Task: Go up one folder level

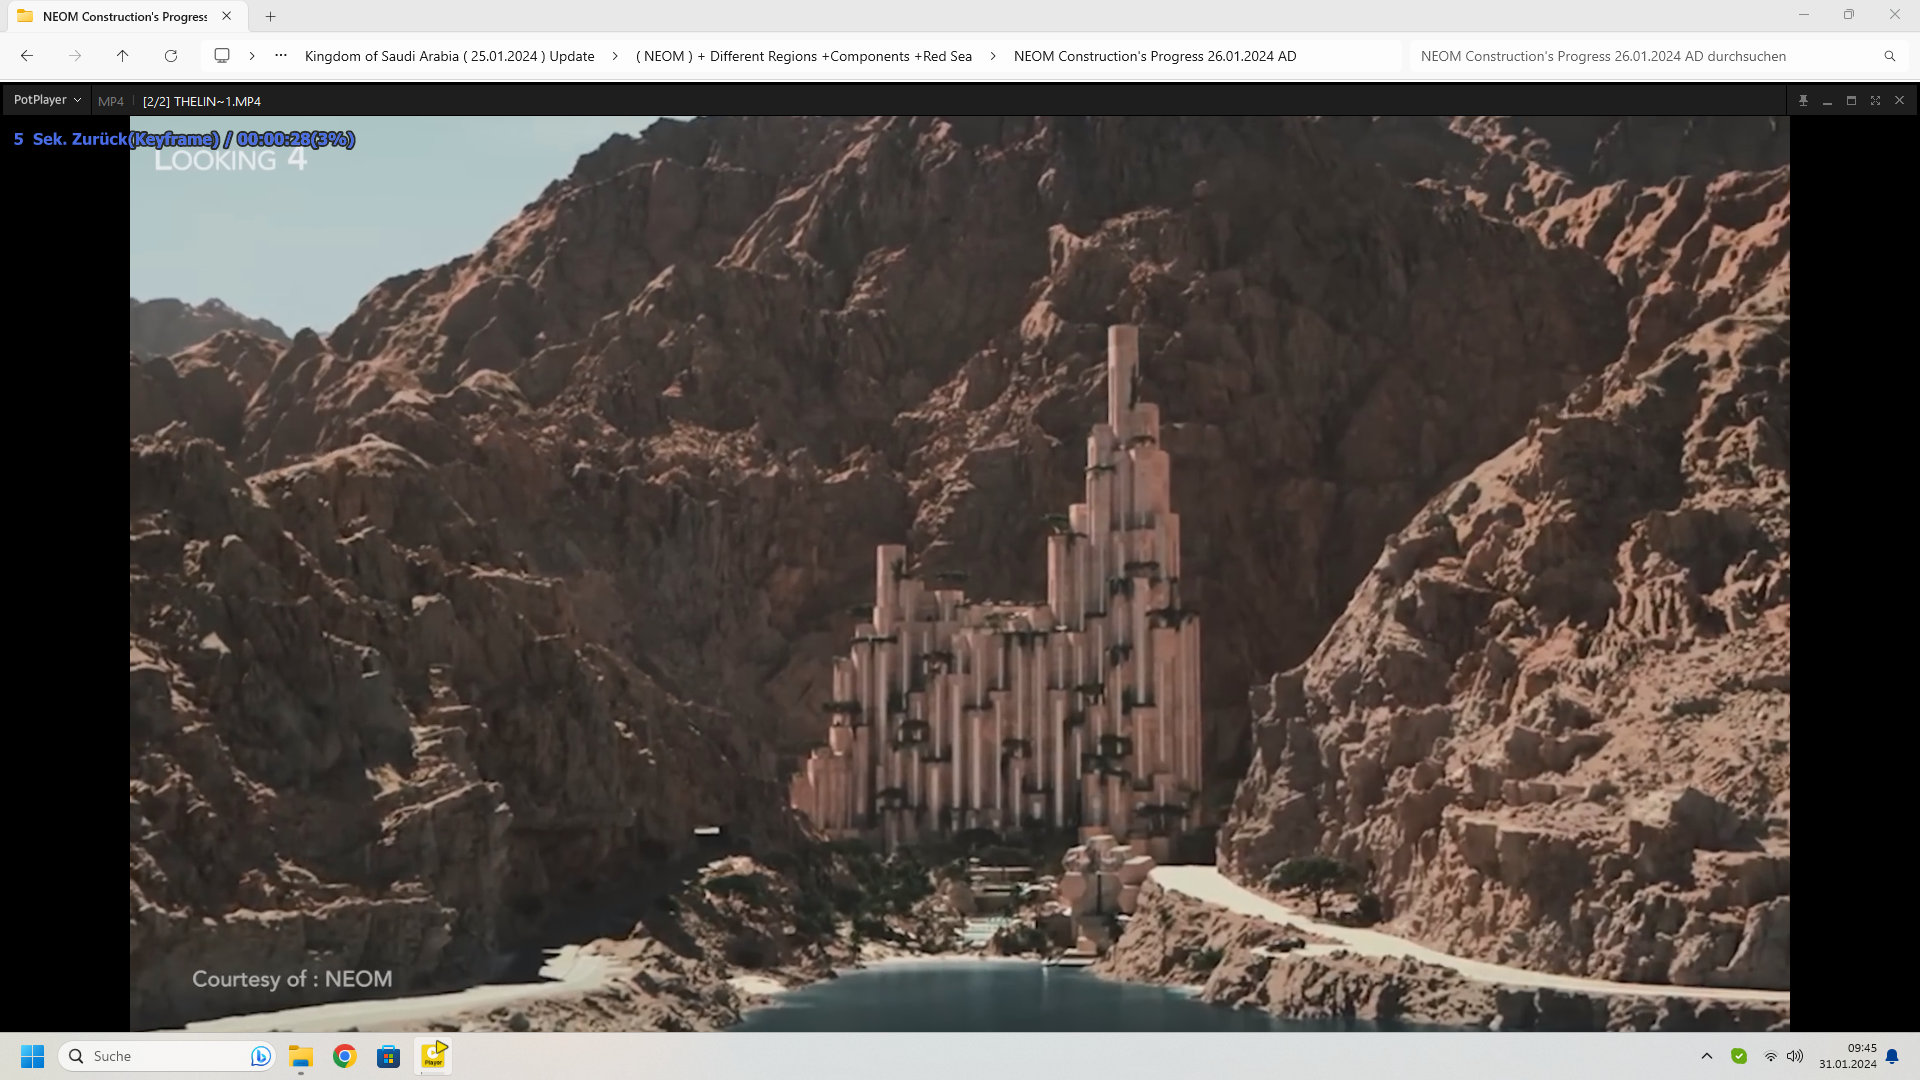Action: coord(122,56)
